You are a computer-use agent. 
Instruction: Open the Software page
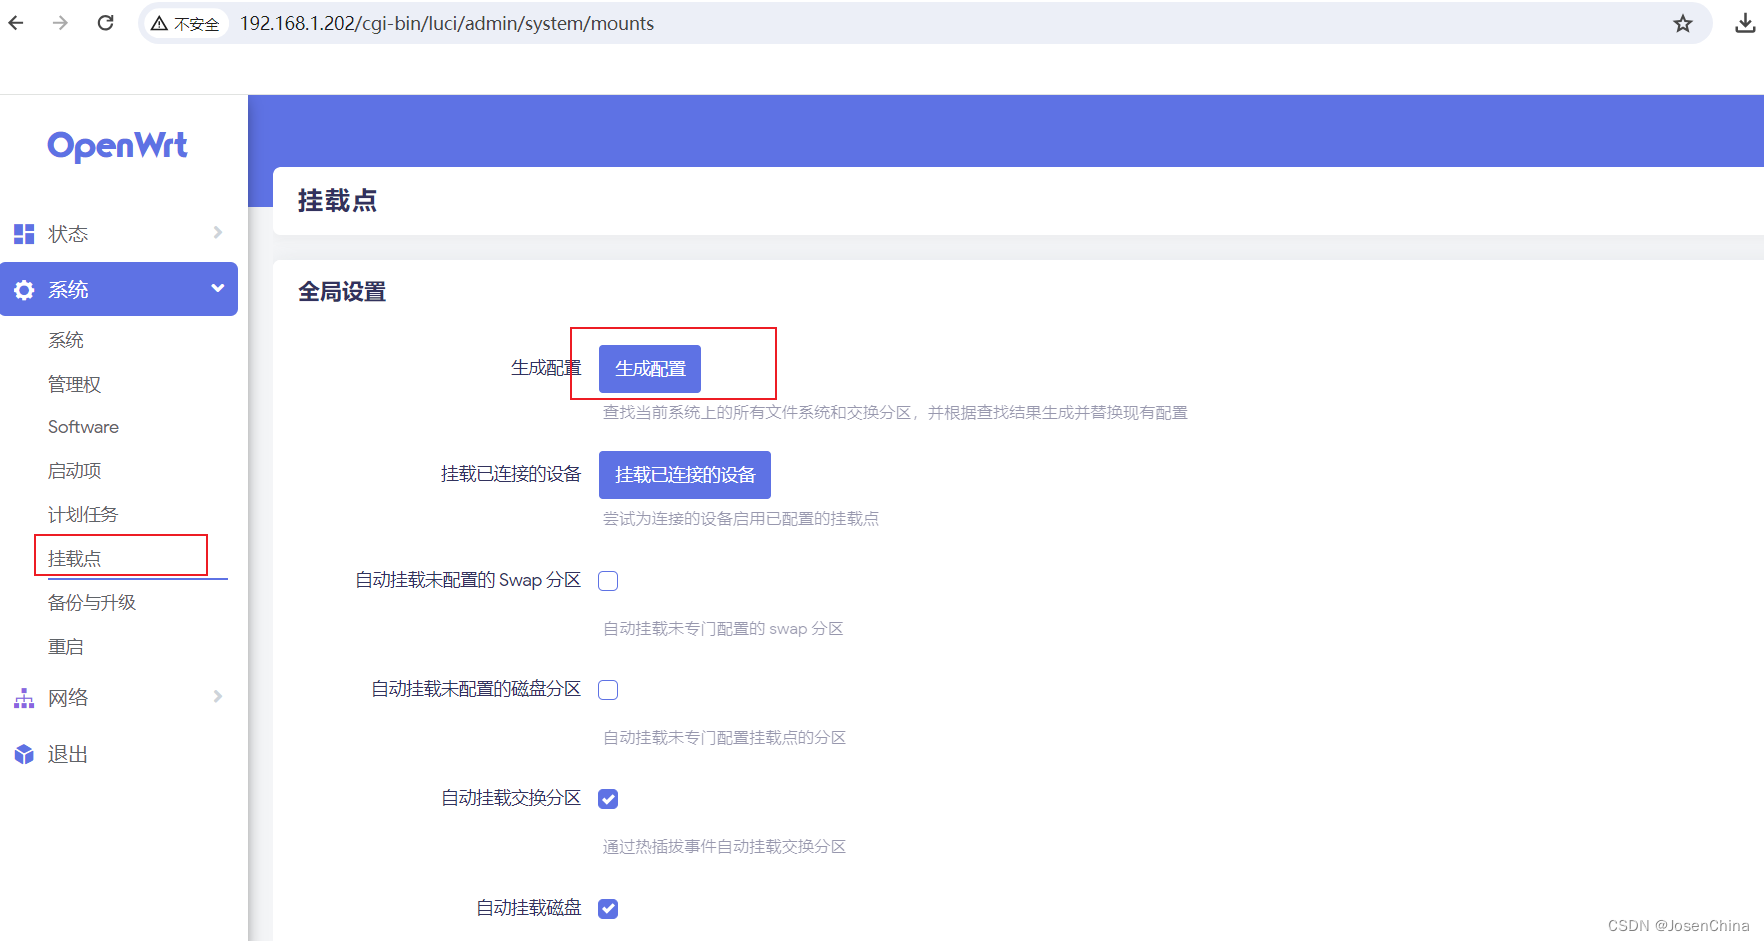(84, 427)
